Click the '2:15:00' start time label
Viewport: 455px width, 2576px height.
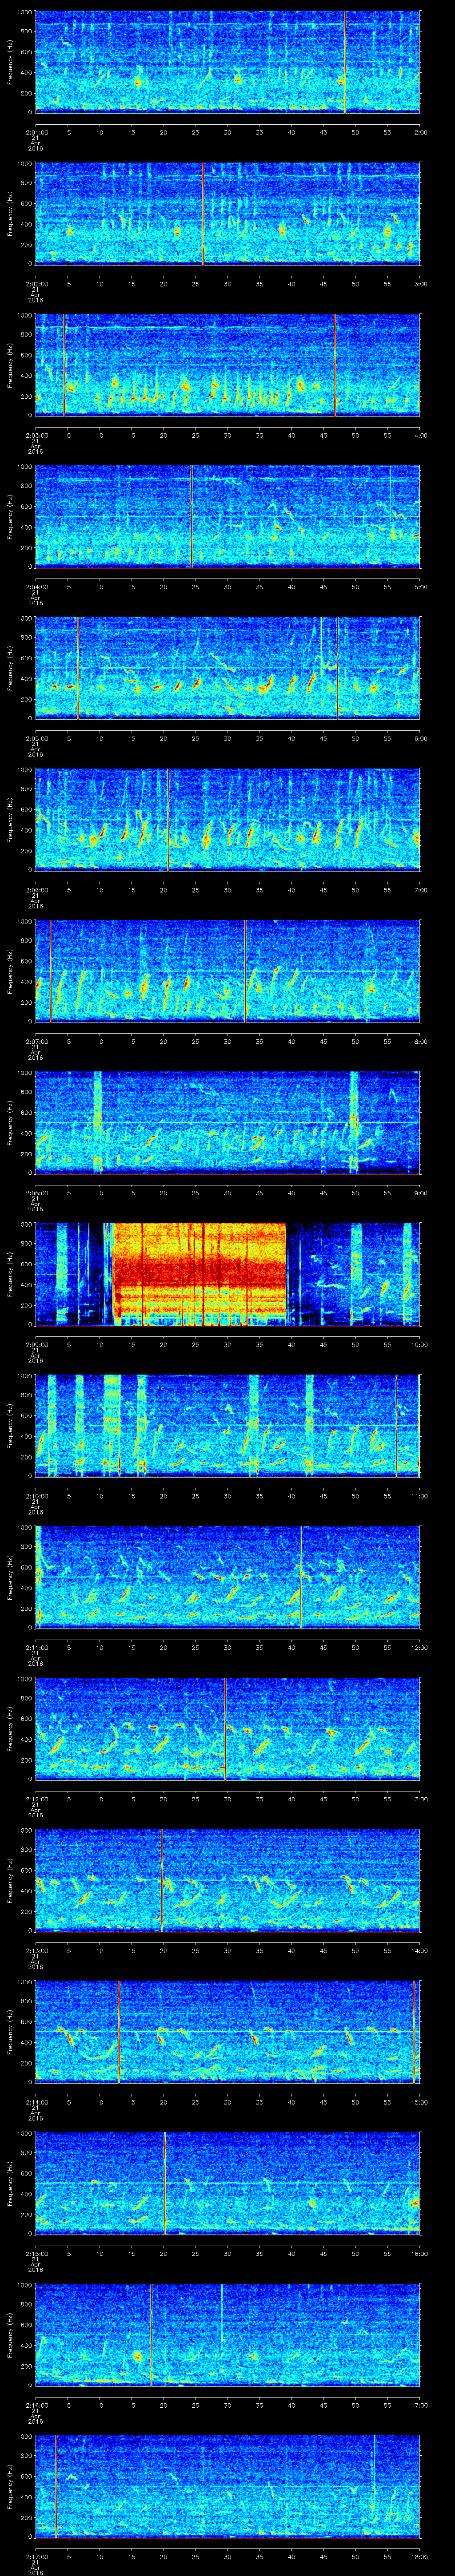[x=36, y=2252]
